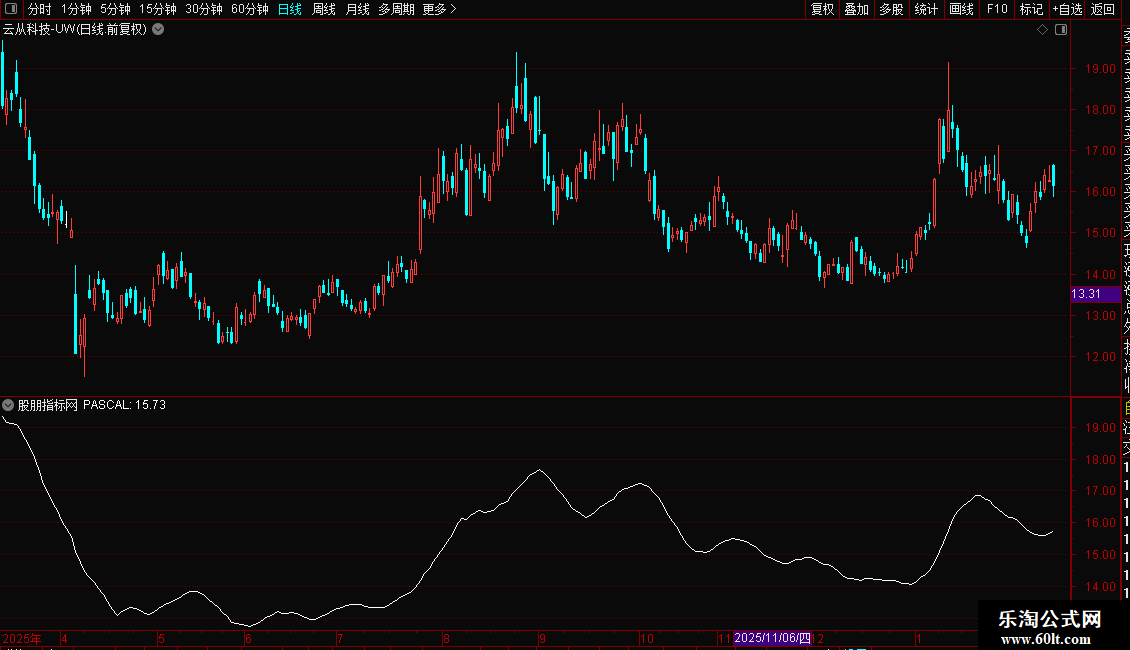Select the 月线 monthly period tab
Screen dimensions: 1130x650
357,9
